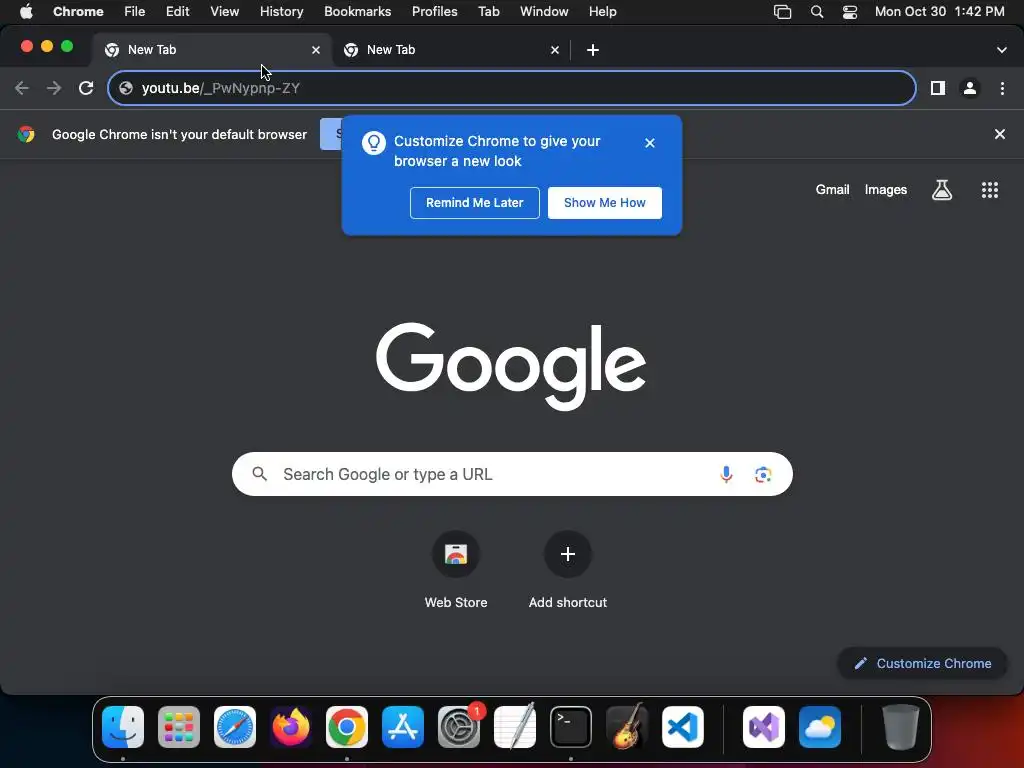Viewport: 1024px width, 768px height.
Task: Open a new tab with the plus button
Action: click(x=592, y=50)
